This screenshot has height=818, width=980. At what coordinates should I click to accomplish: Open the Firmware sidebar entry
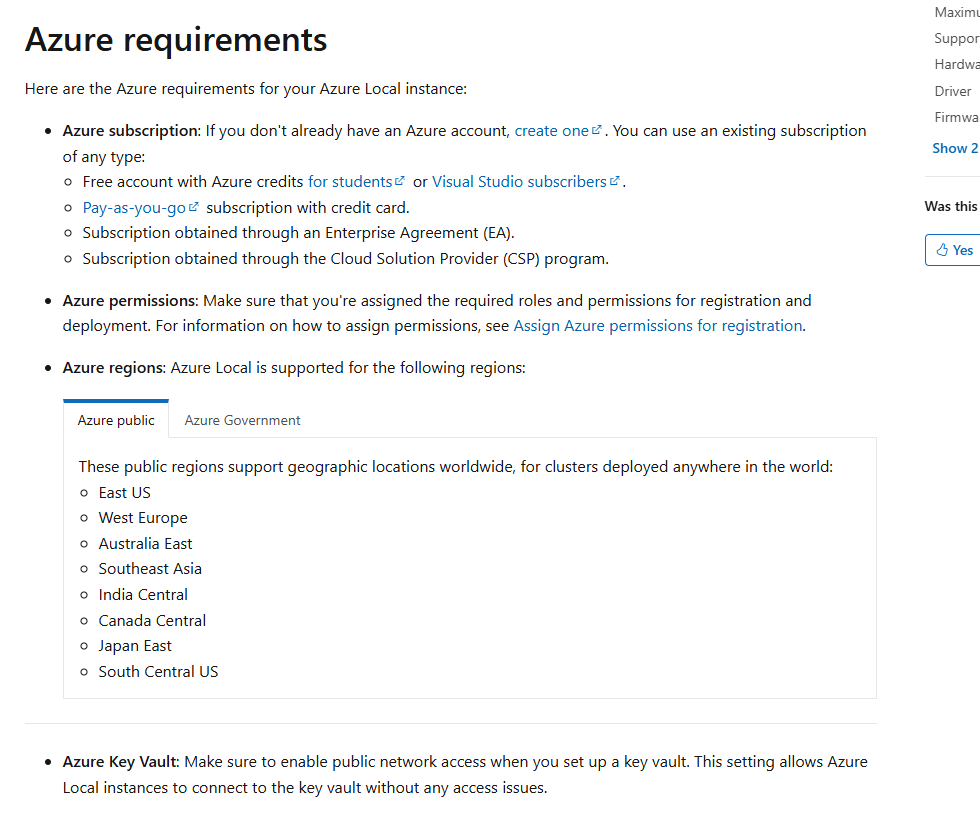click(956, 117)
